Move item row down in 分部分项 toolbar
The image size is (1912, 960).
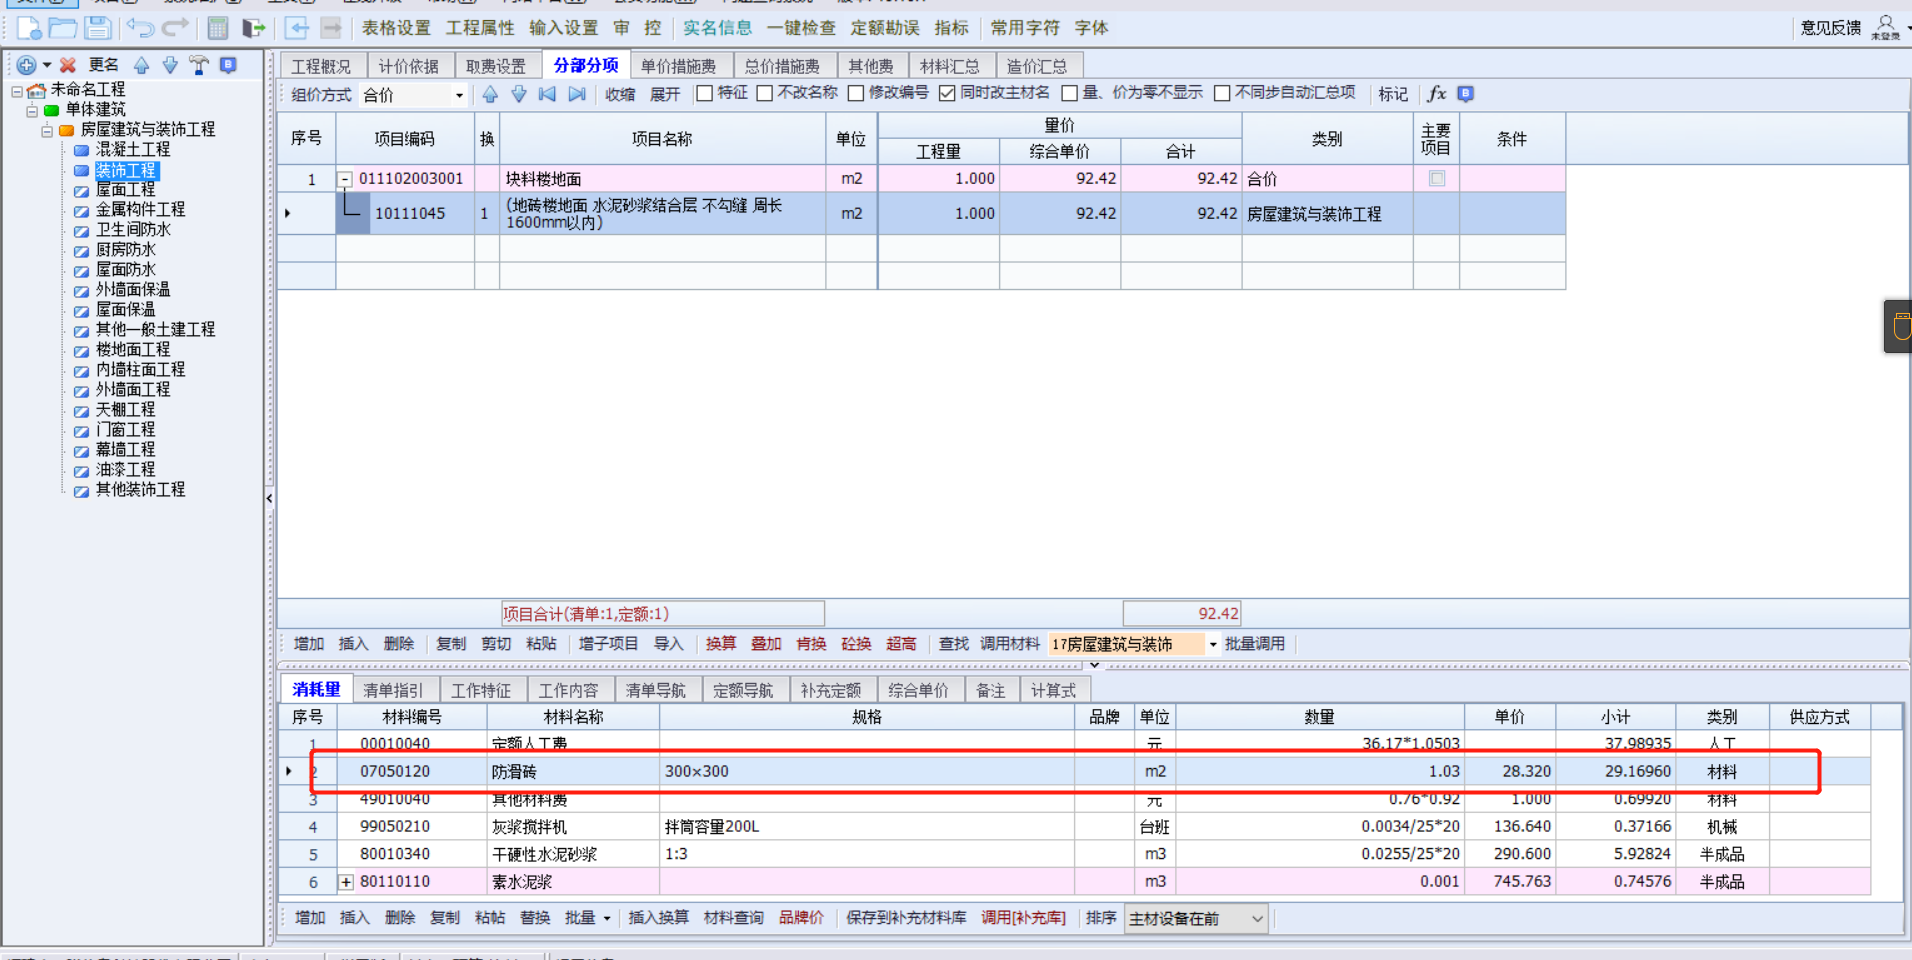point(519,94)
